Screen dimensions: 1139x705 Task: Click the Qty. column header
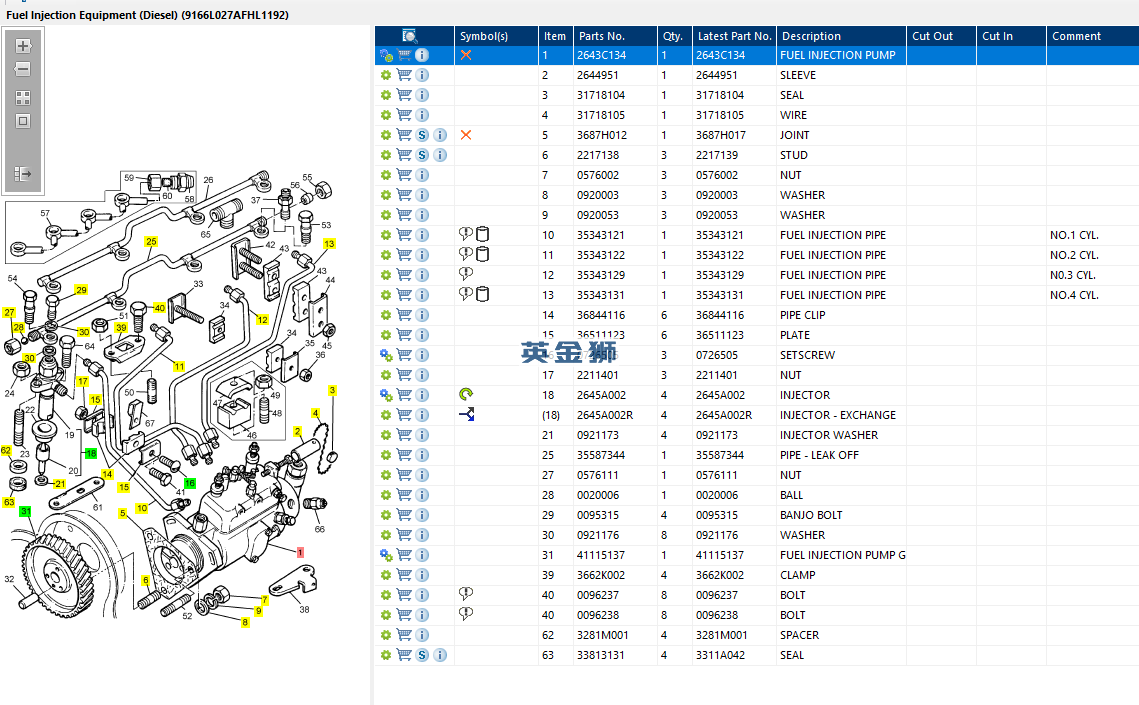[672, 36]
